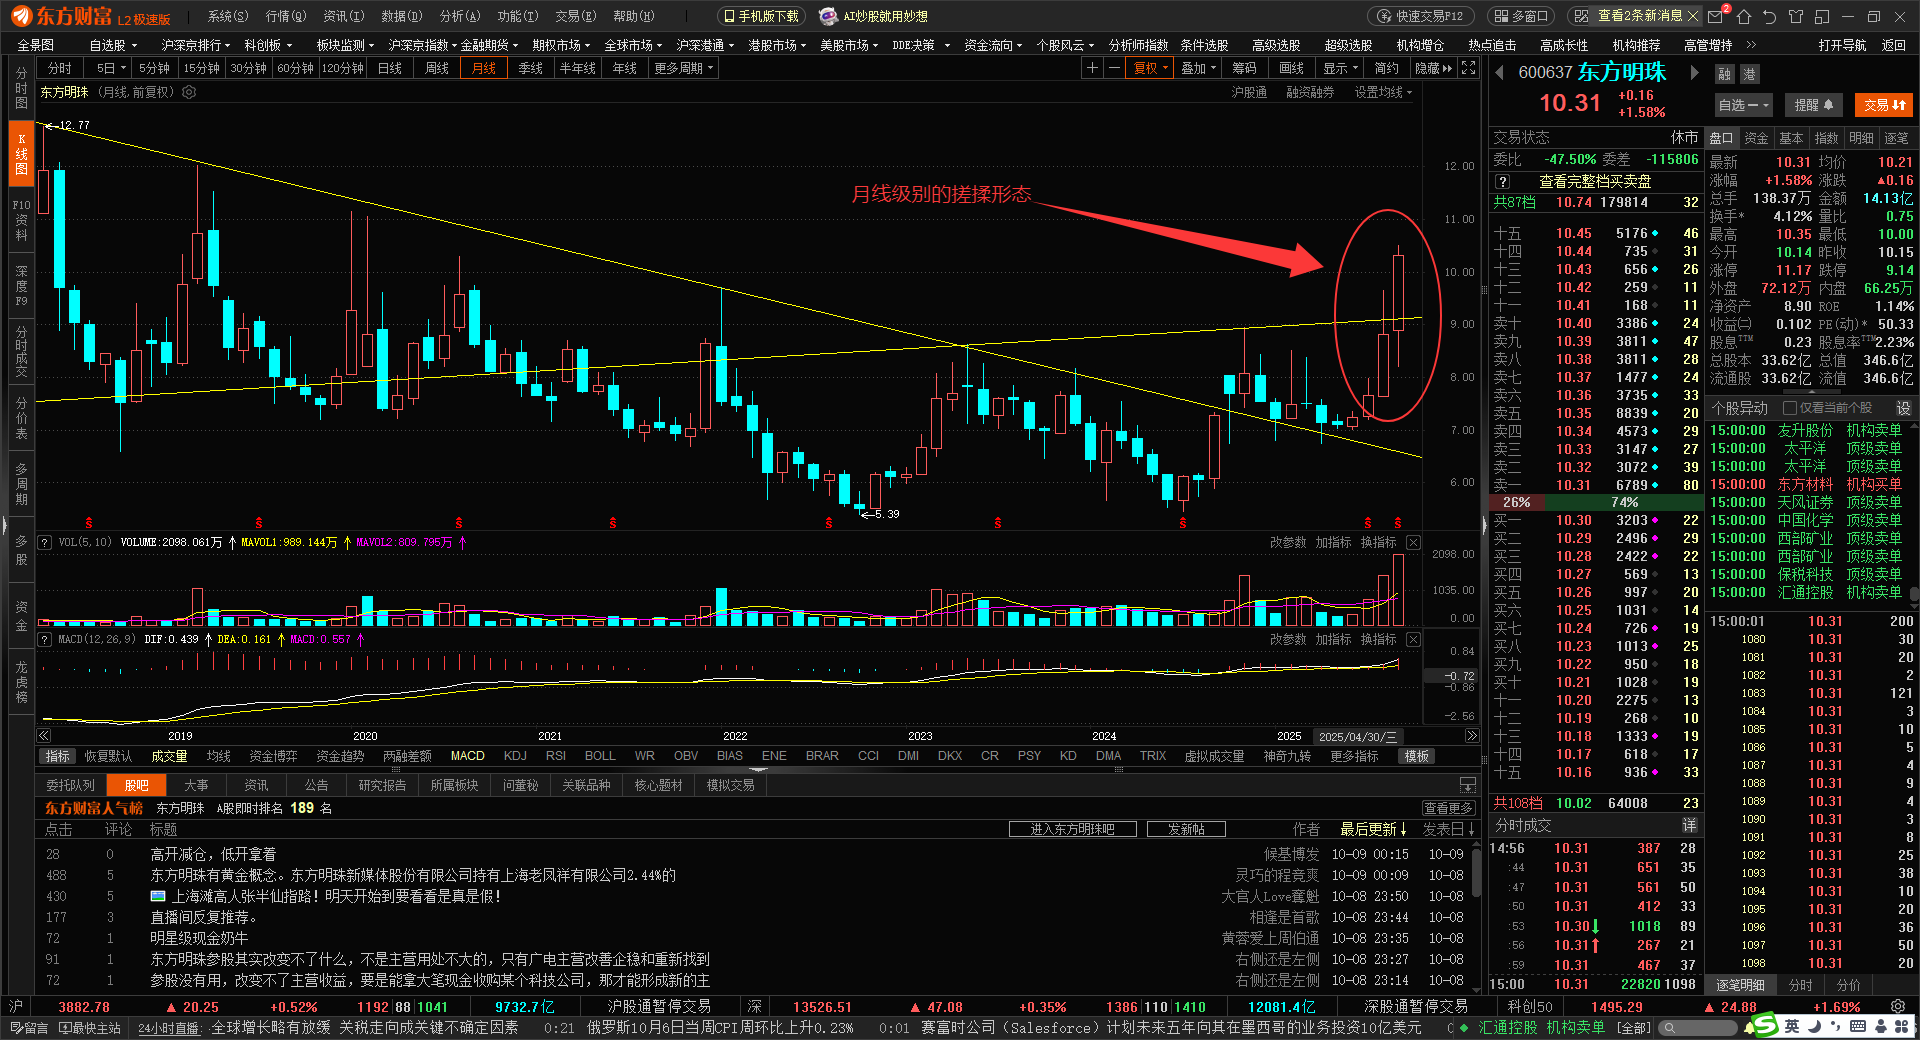The image size is (1920, 1040).
Task: Open the mail messages envelope icon
Action: click(x=1716, y=16)
